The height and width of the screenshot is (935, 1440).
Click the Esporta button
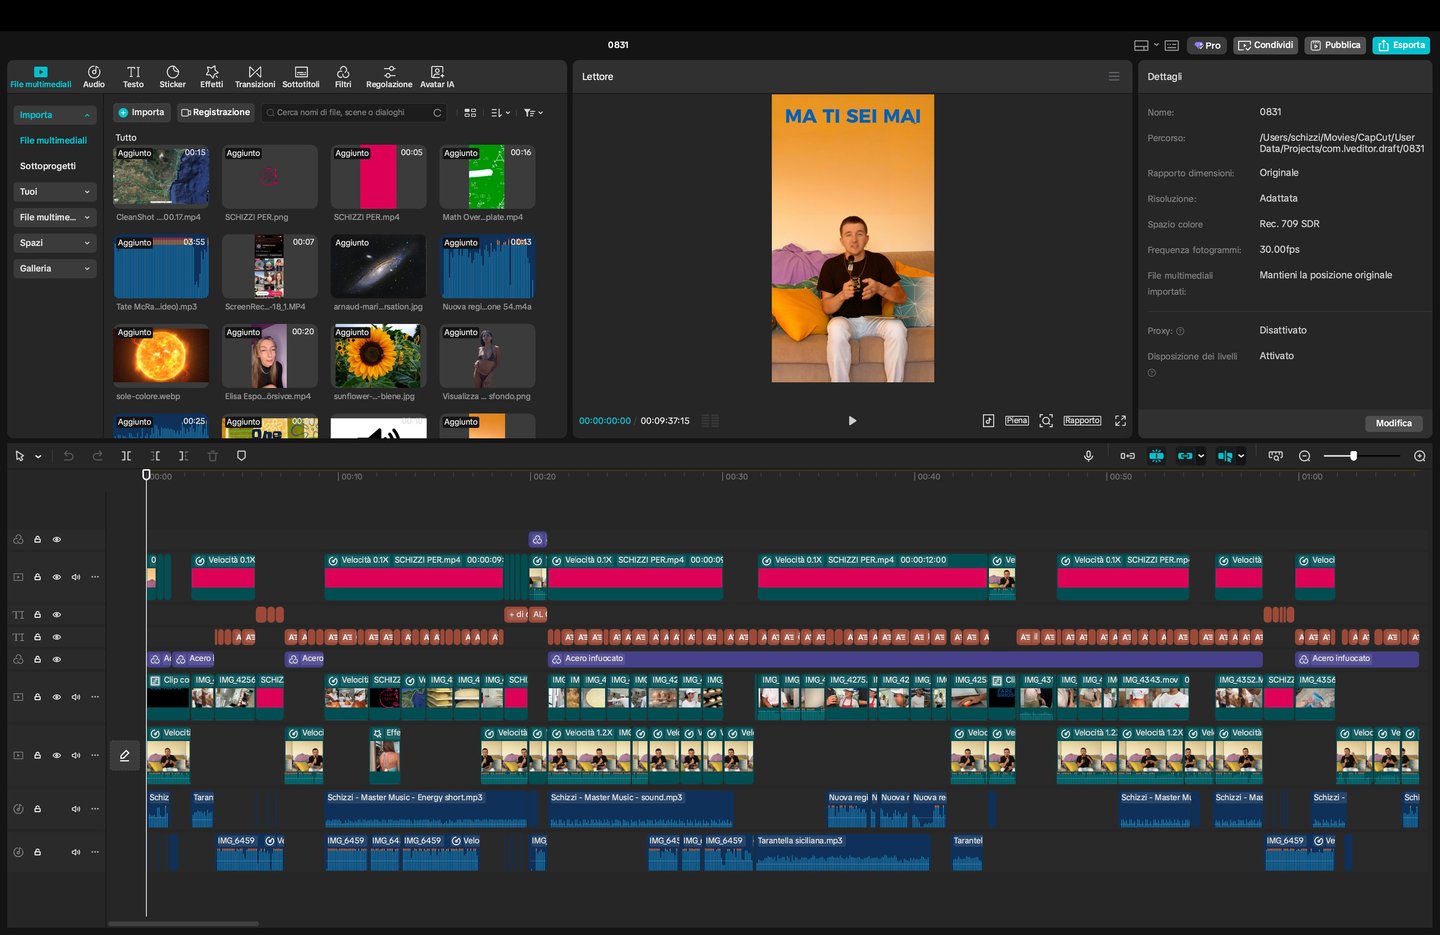coord(1400,45)
